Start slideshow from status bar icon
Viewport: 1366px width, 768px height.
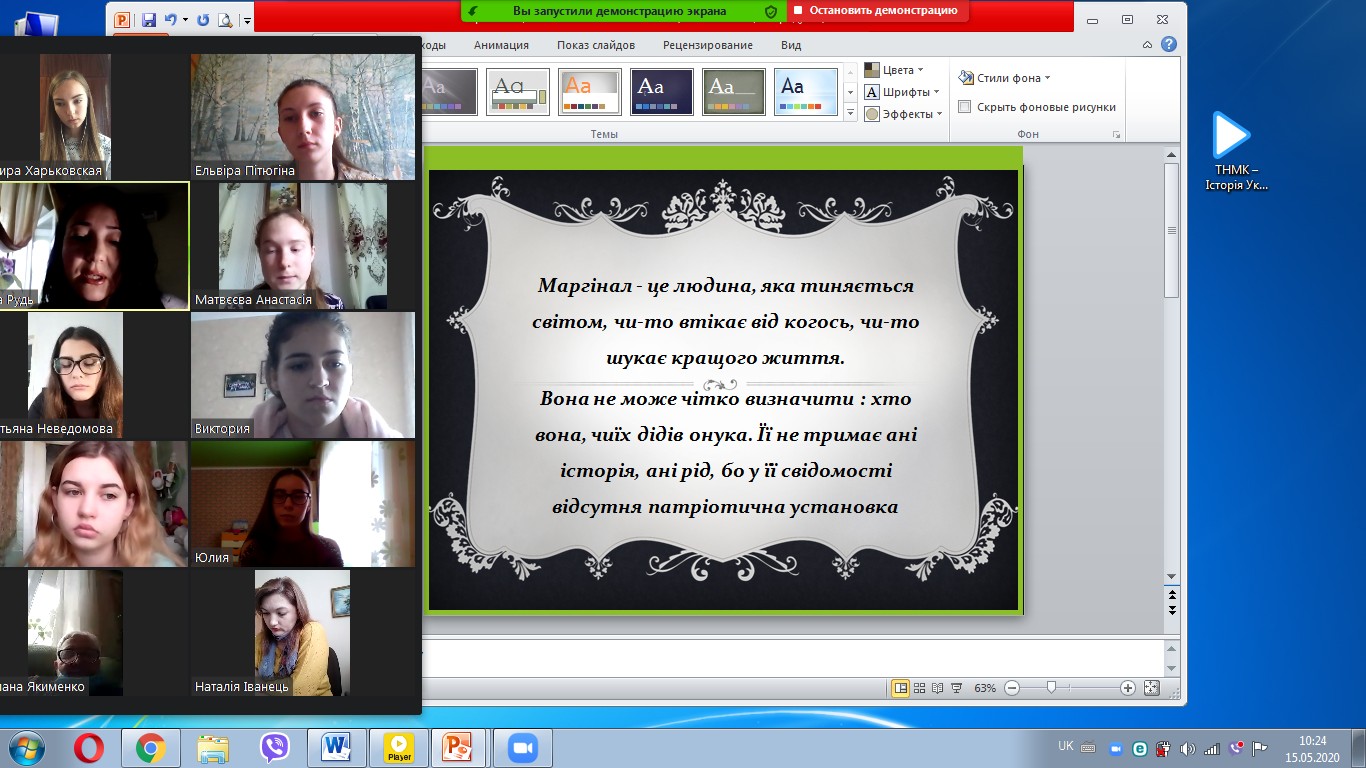(x=957, y=688)
